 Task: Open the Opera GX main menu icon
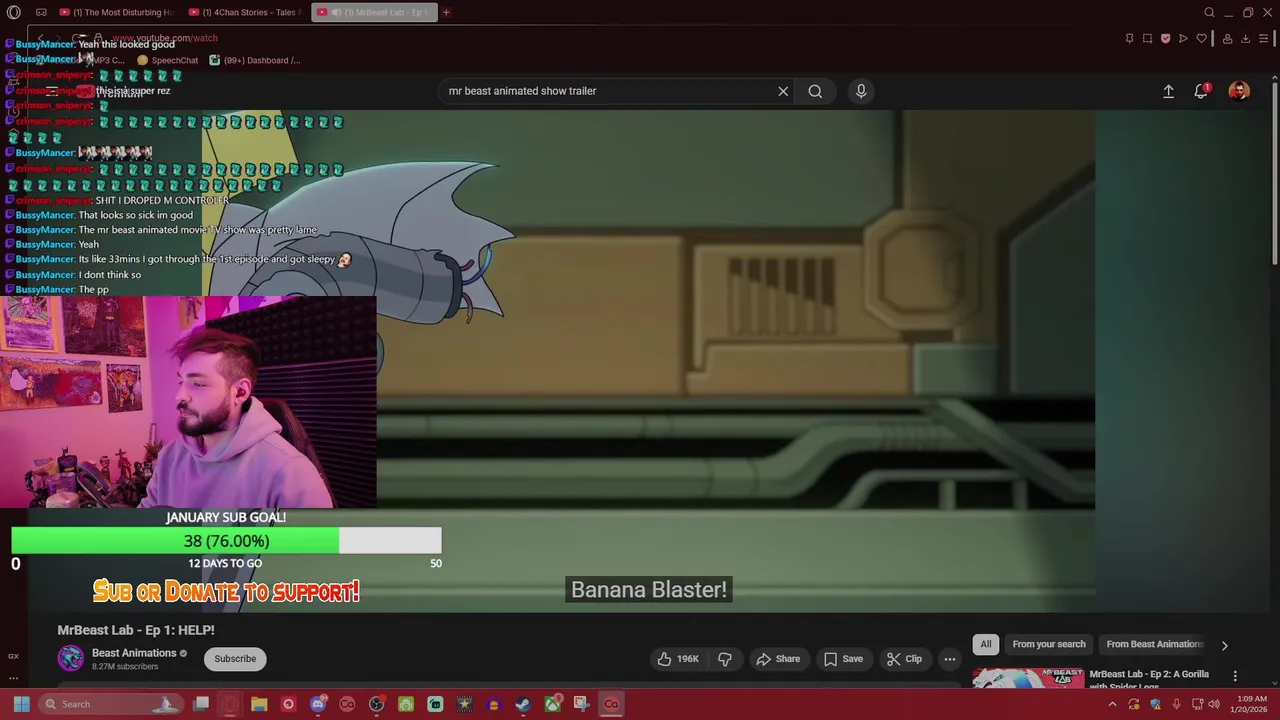pyautogui.click(x=14, y=12)
